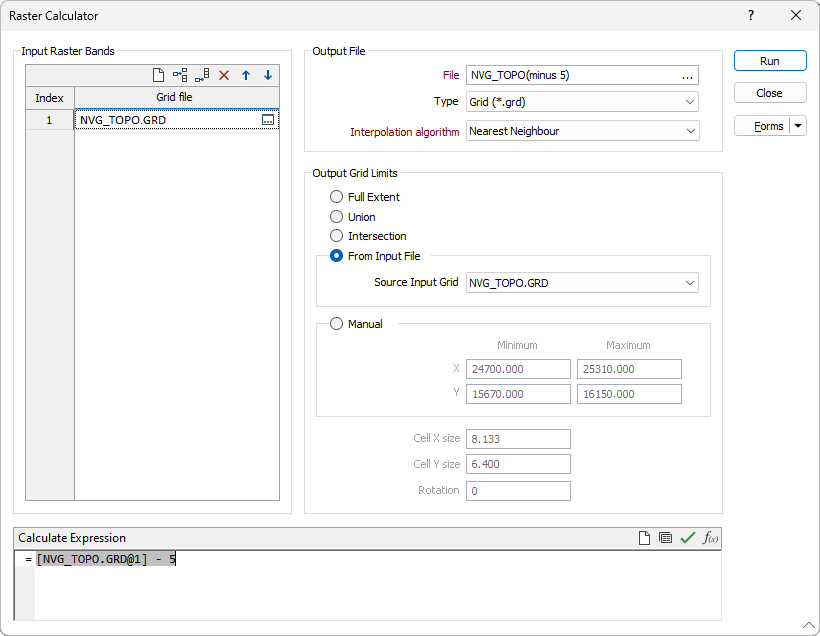
Task: Click the append row icon in the grid toolbar
Action: pyautogui.click(x=202, y=75)
